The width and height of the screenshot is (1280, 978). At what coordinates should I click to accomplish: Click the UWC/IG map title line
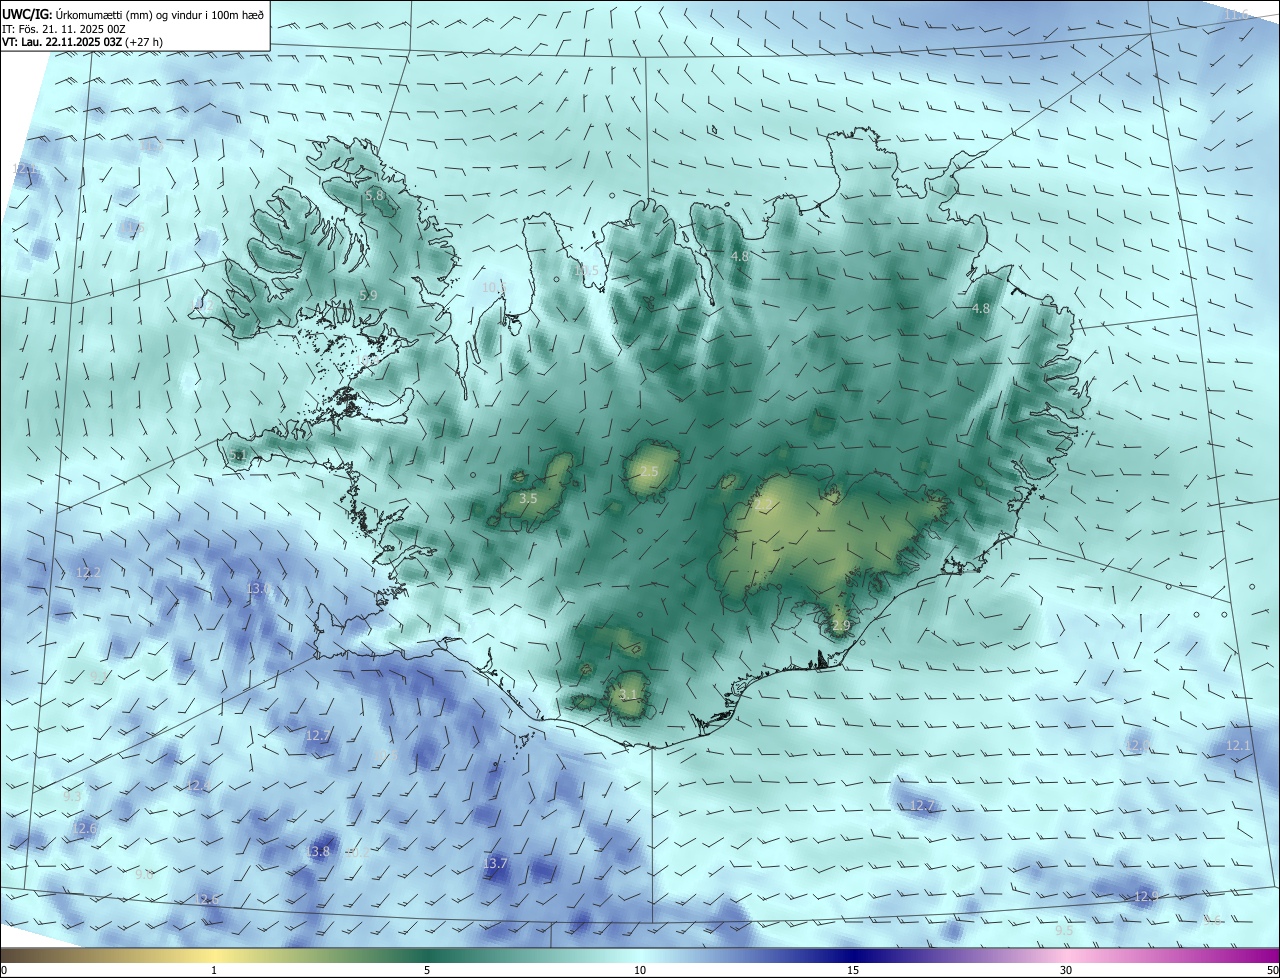[x=133, y=14]
